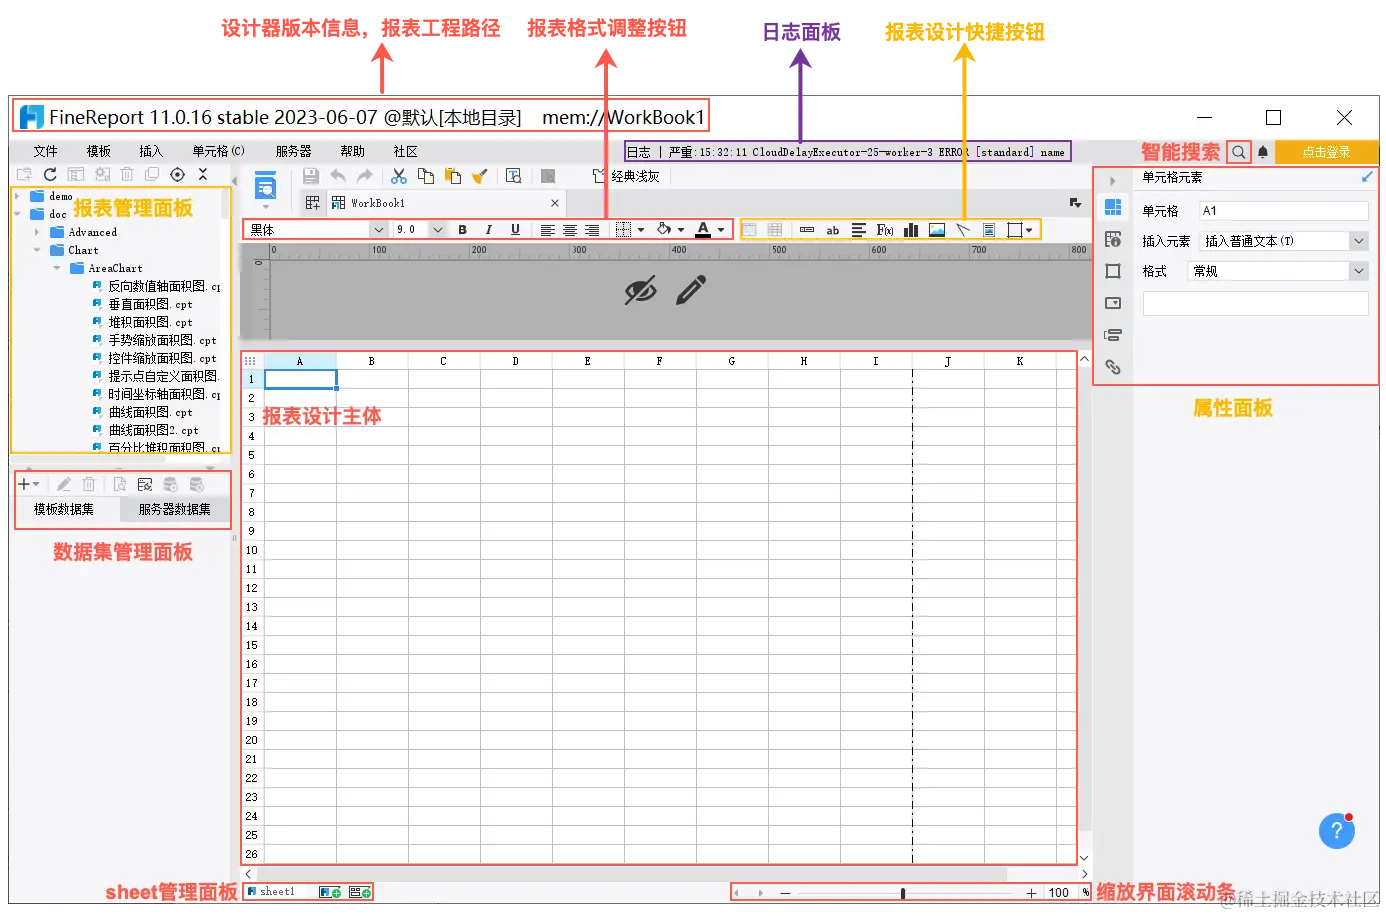Open dataset connection edit icon
The image size is (1386, 916).
145,484
